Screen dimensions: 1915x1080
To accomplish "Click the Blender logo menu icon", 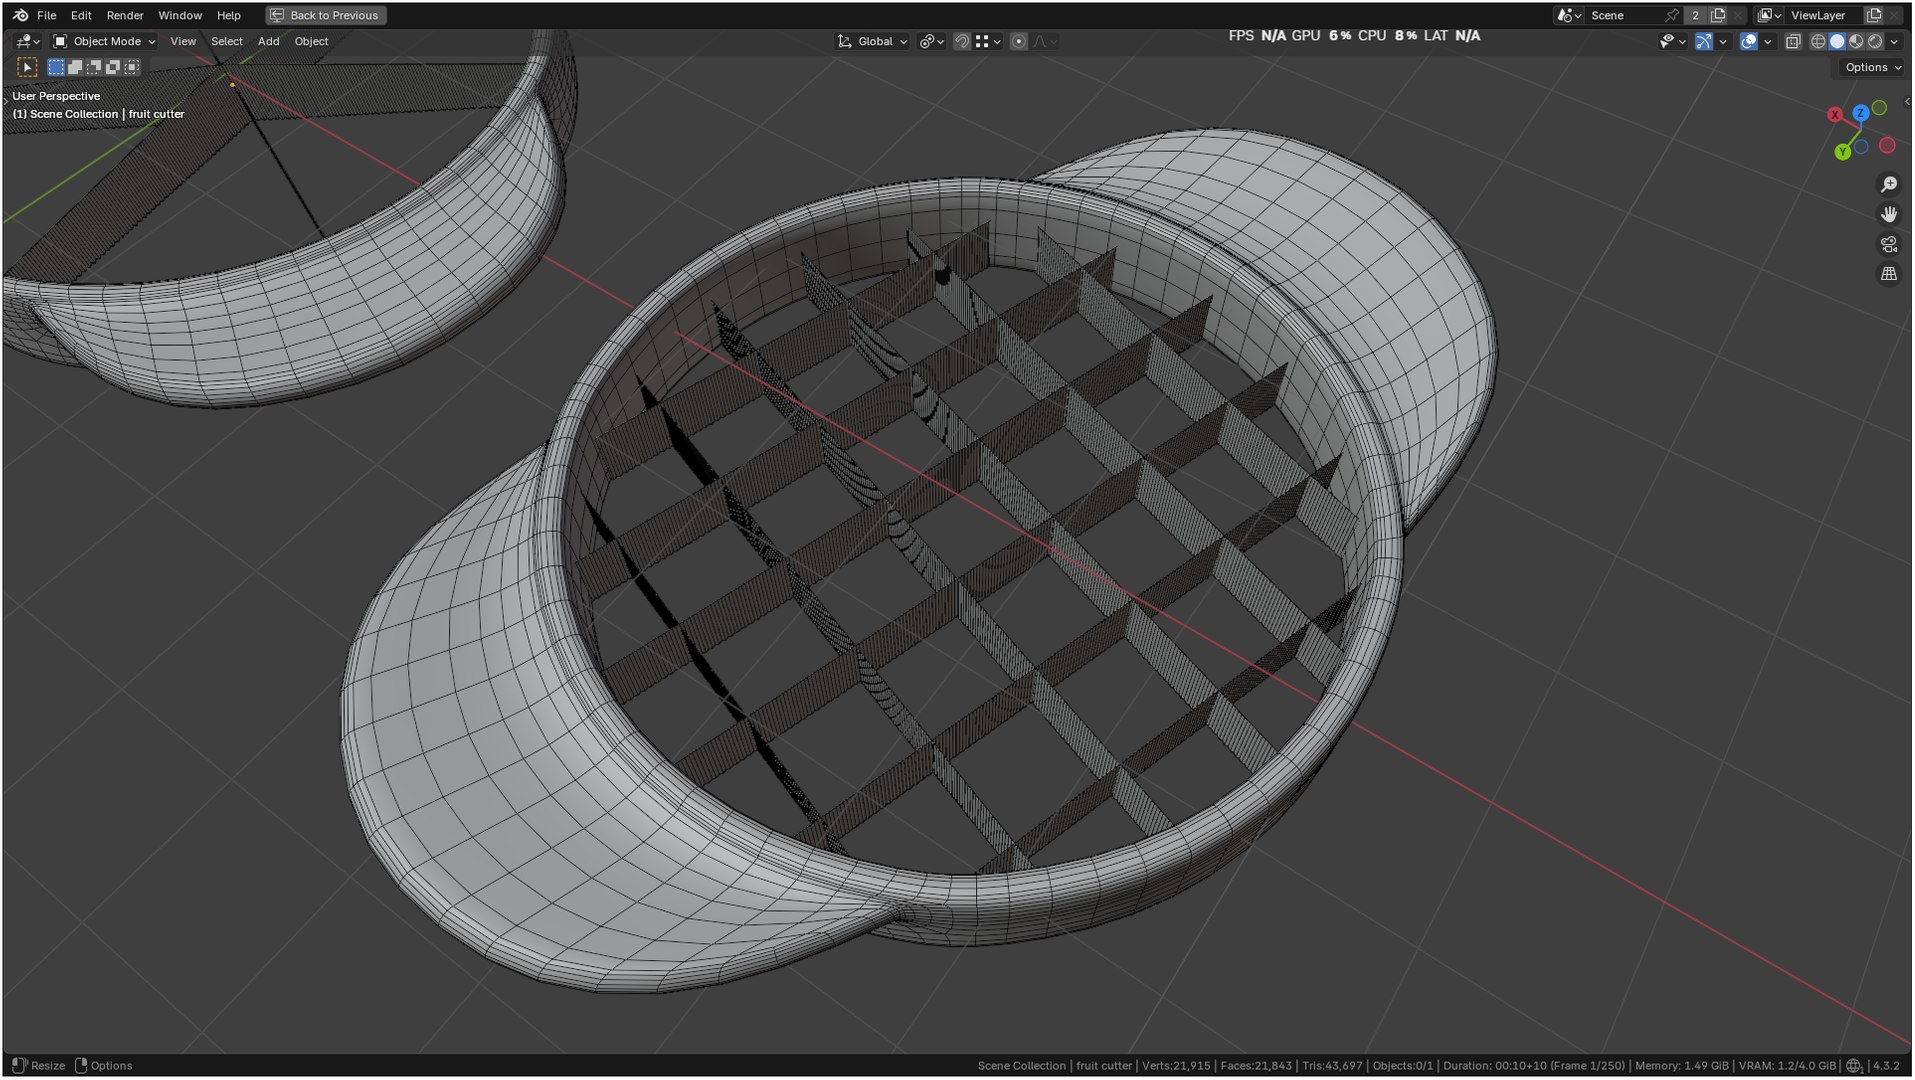I will click(x=20, y=15).
